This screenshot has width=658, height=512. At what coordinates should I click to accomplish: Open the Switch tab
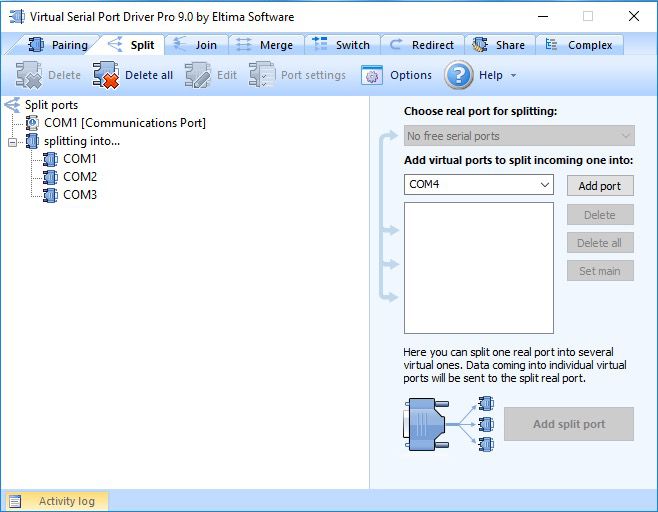(342, 45)
